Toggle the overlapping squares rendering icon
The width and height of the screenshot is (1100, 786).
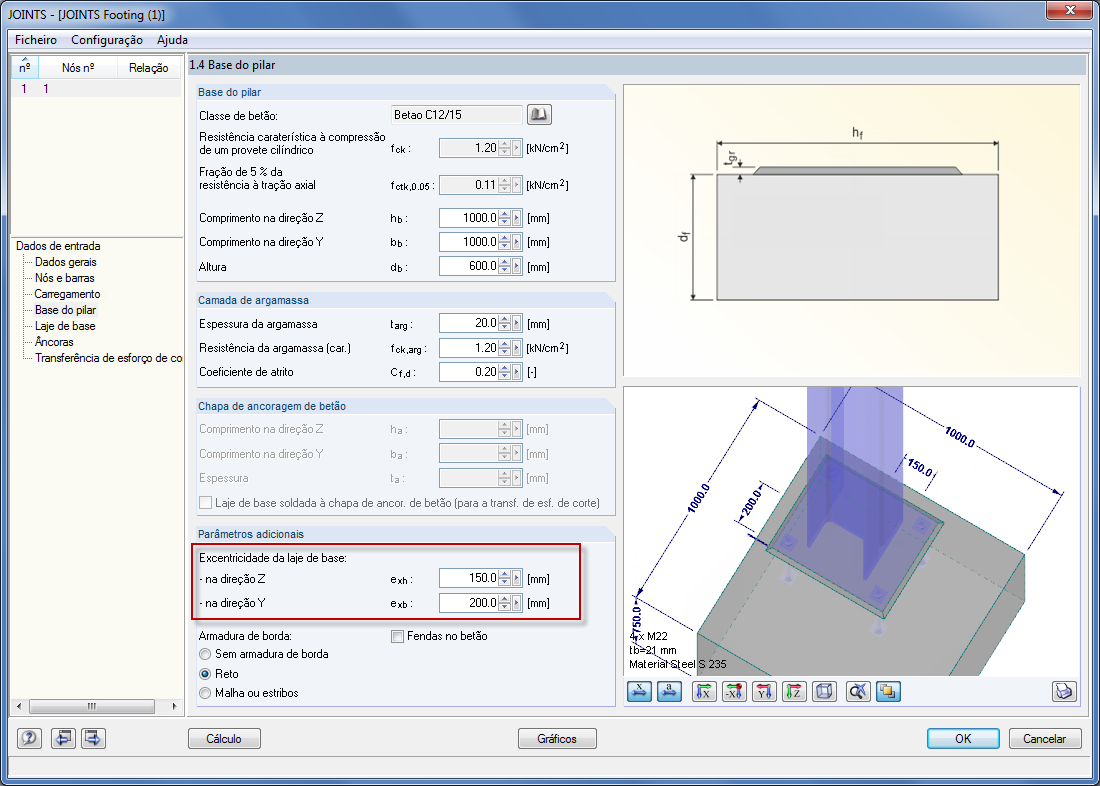coord(889,692)
